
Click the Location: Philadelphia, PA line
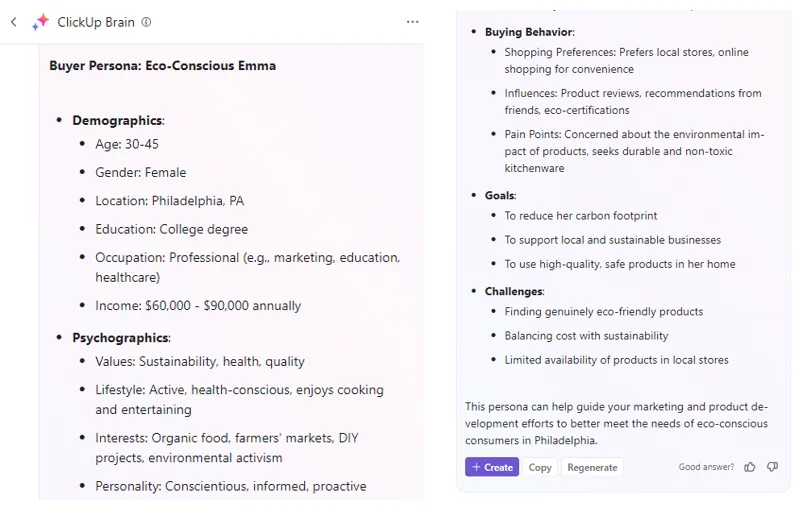[169, 201]
